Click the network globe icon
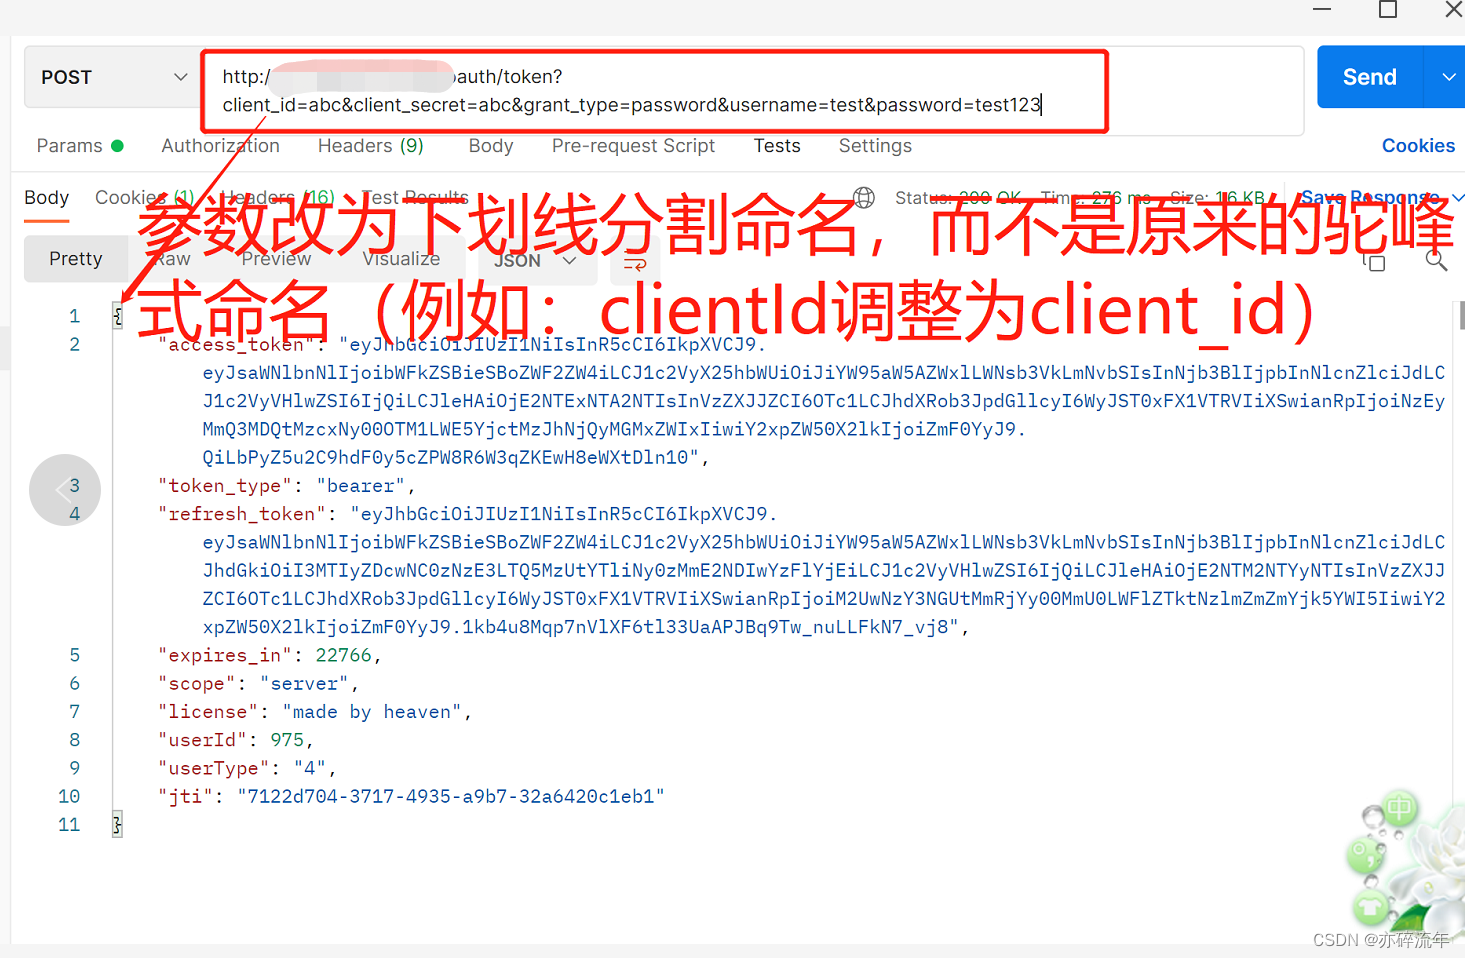1465x958 pixels. coord(863,197)
